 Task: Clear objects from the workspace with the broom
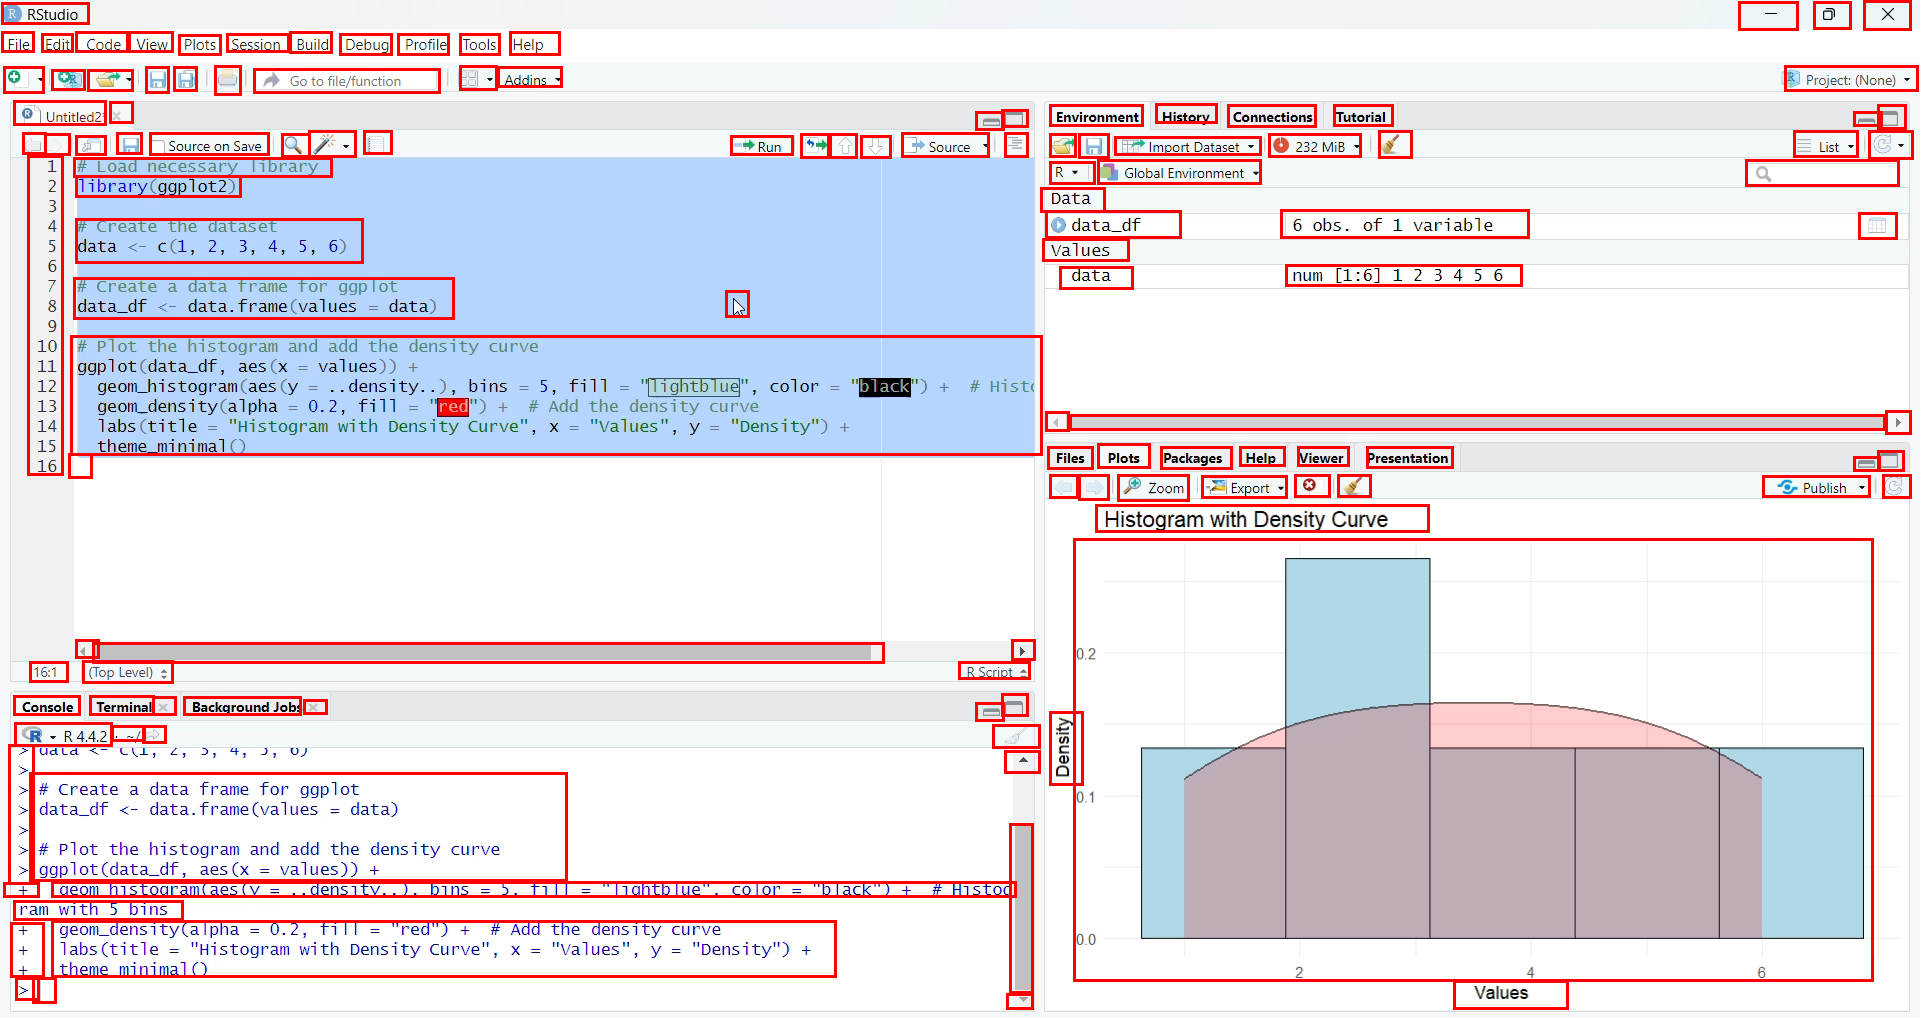click(1394, 145)
